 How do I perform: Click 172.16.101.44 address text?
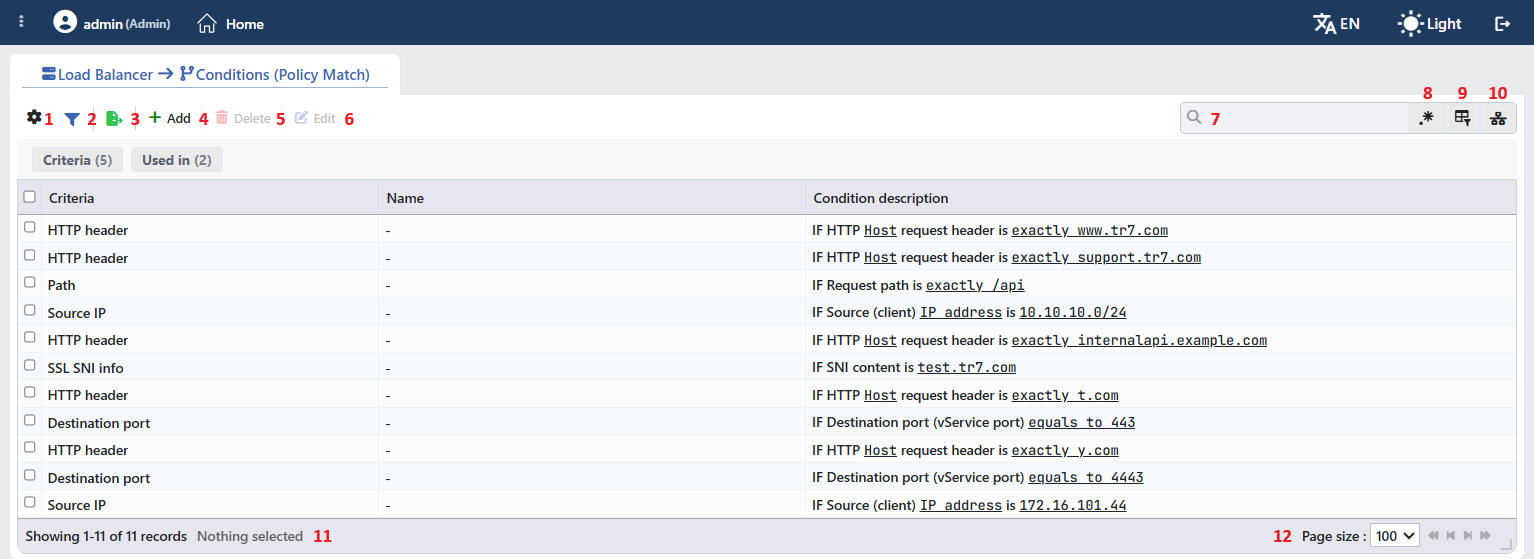click(1073, 505)
